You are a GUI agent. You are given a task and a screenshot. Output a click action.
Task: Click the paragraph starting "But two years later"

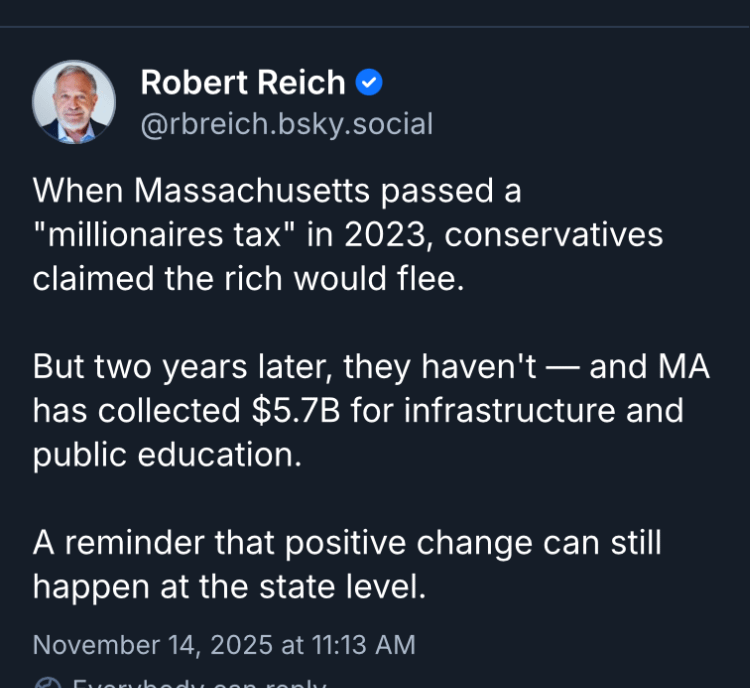click(x=371, y=410)
